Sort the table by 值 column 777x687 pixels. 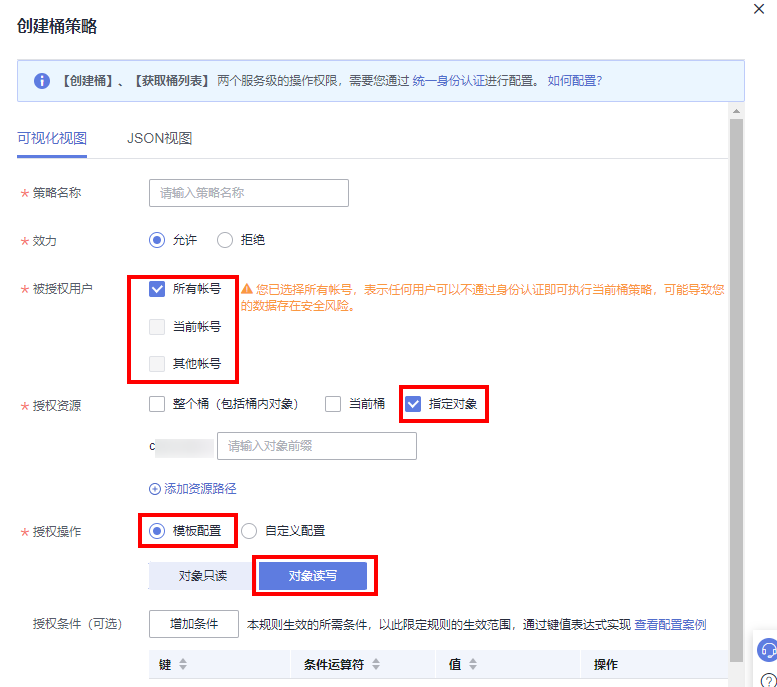tap(473, 664)
